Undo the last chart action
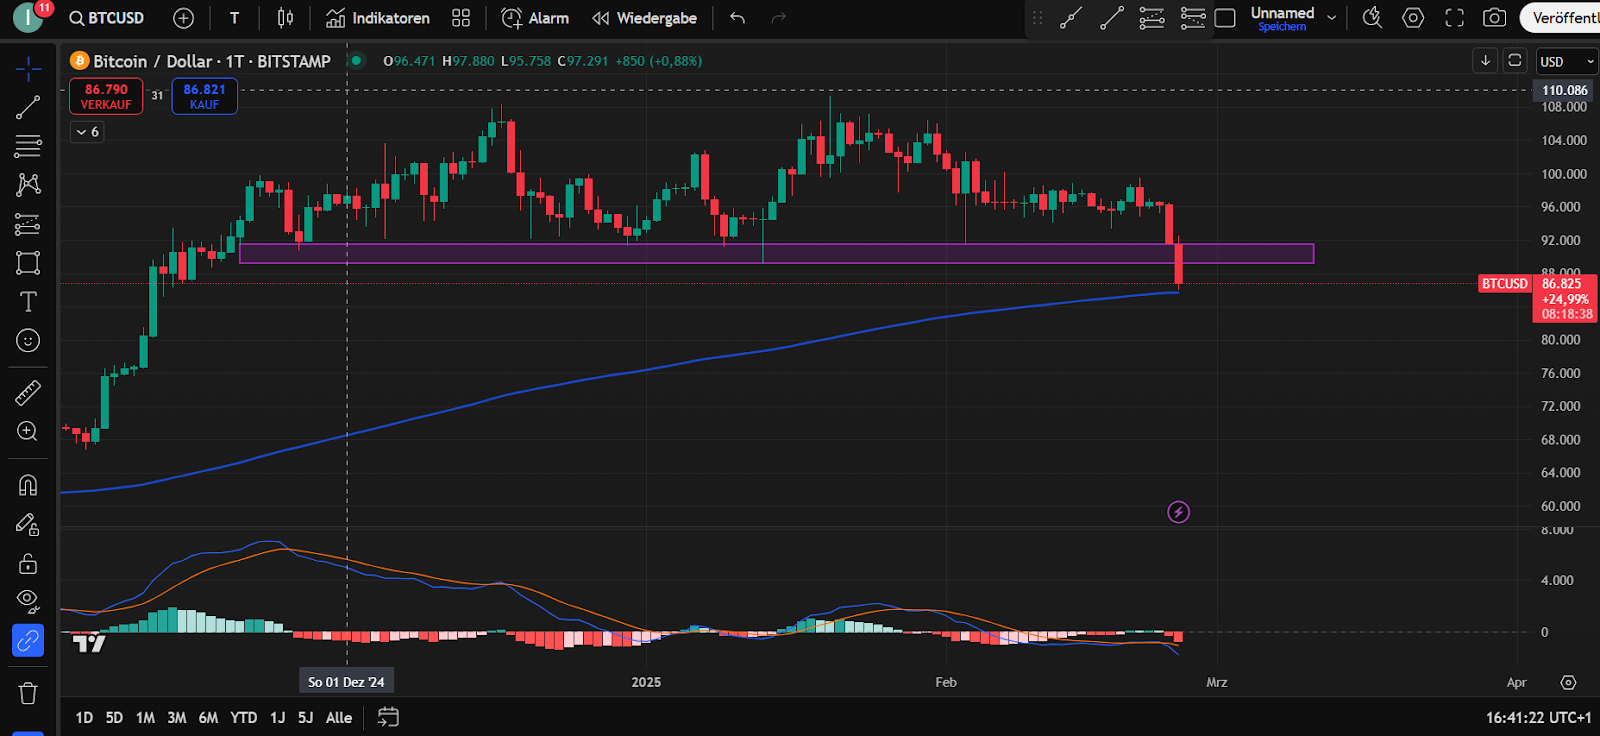1600x736 pixels. click(738, 18)
